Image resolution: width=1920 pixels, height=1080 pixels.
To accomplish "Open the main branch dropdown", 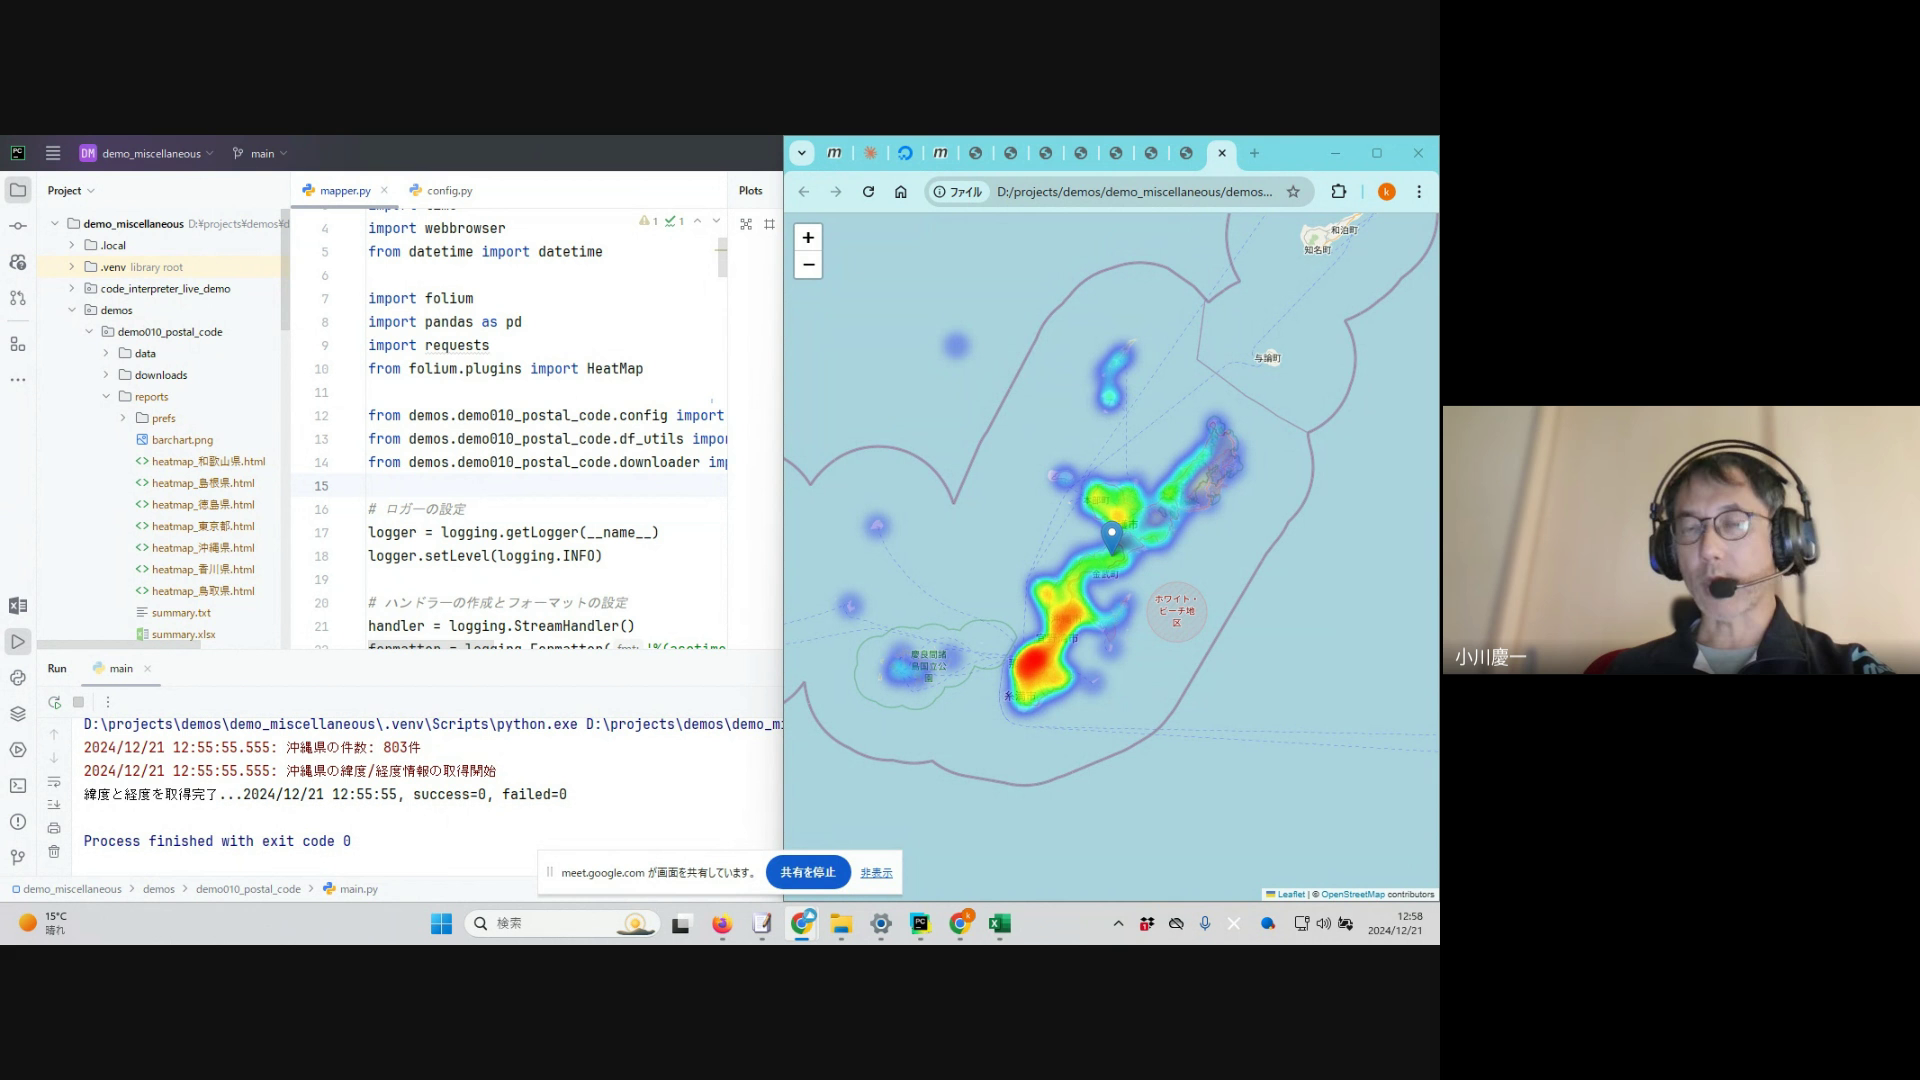I will [260, 153].
